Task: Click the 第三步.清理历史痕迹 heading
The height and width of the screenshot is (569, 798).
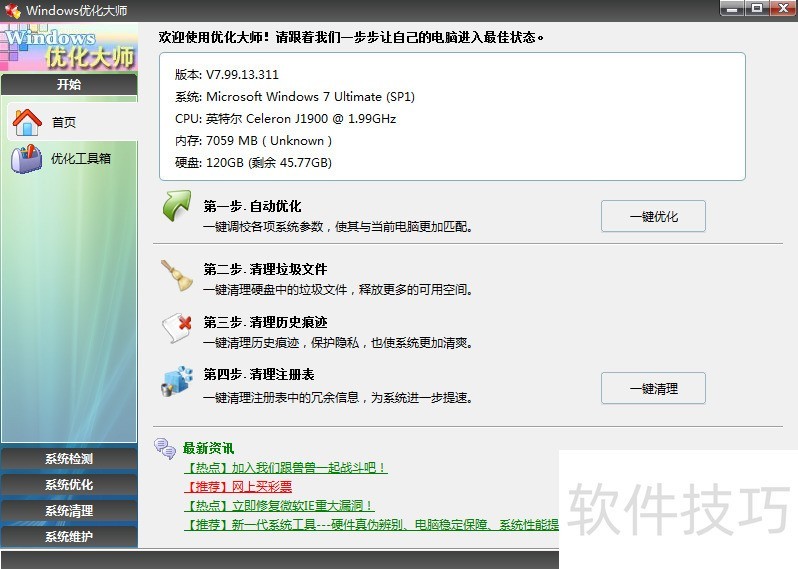Action: [265, 322]
